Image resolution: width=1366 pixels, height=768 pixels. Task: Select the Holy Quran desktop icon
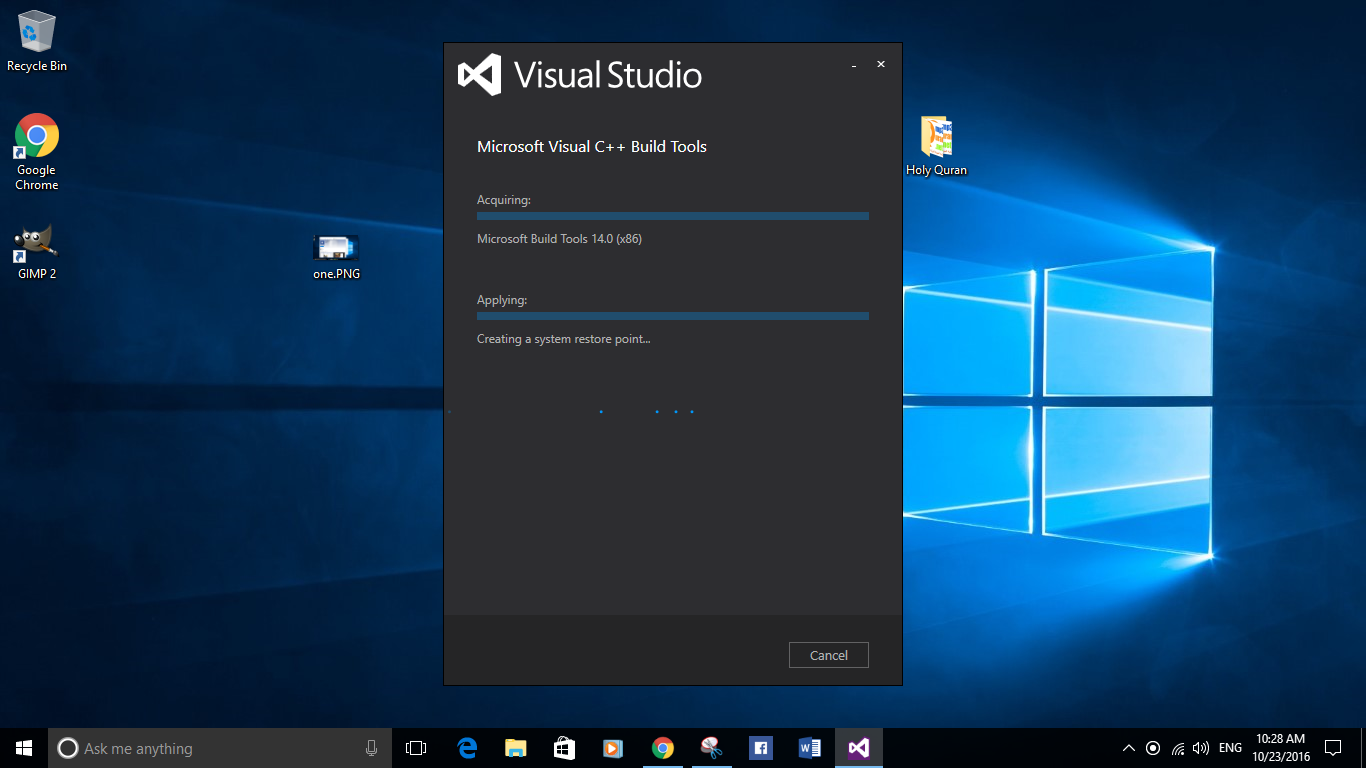pyautogui.click(x=936, y=147)
